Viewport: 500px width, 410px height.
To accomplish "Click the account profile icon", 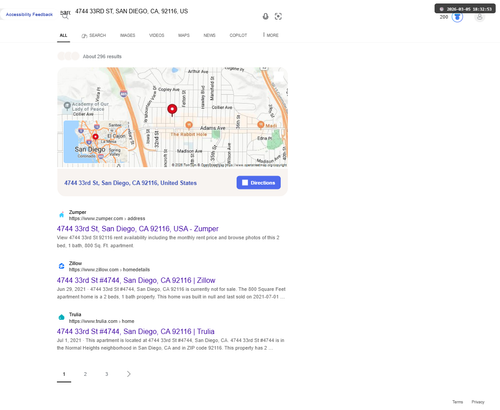I will click(479, 17).
